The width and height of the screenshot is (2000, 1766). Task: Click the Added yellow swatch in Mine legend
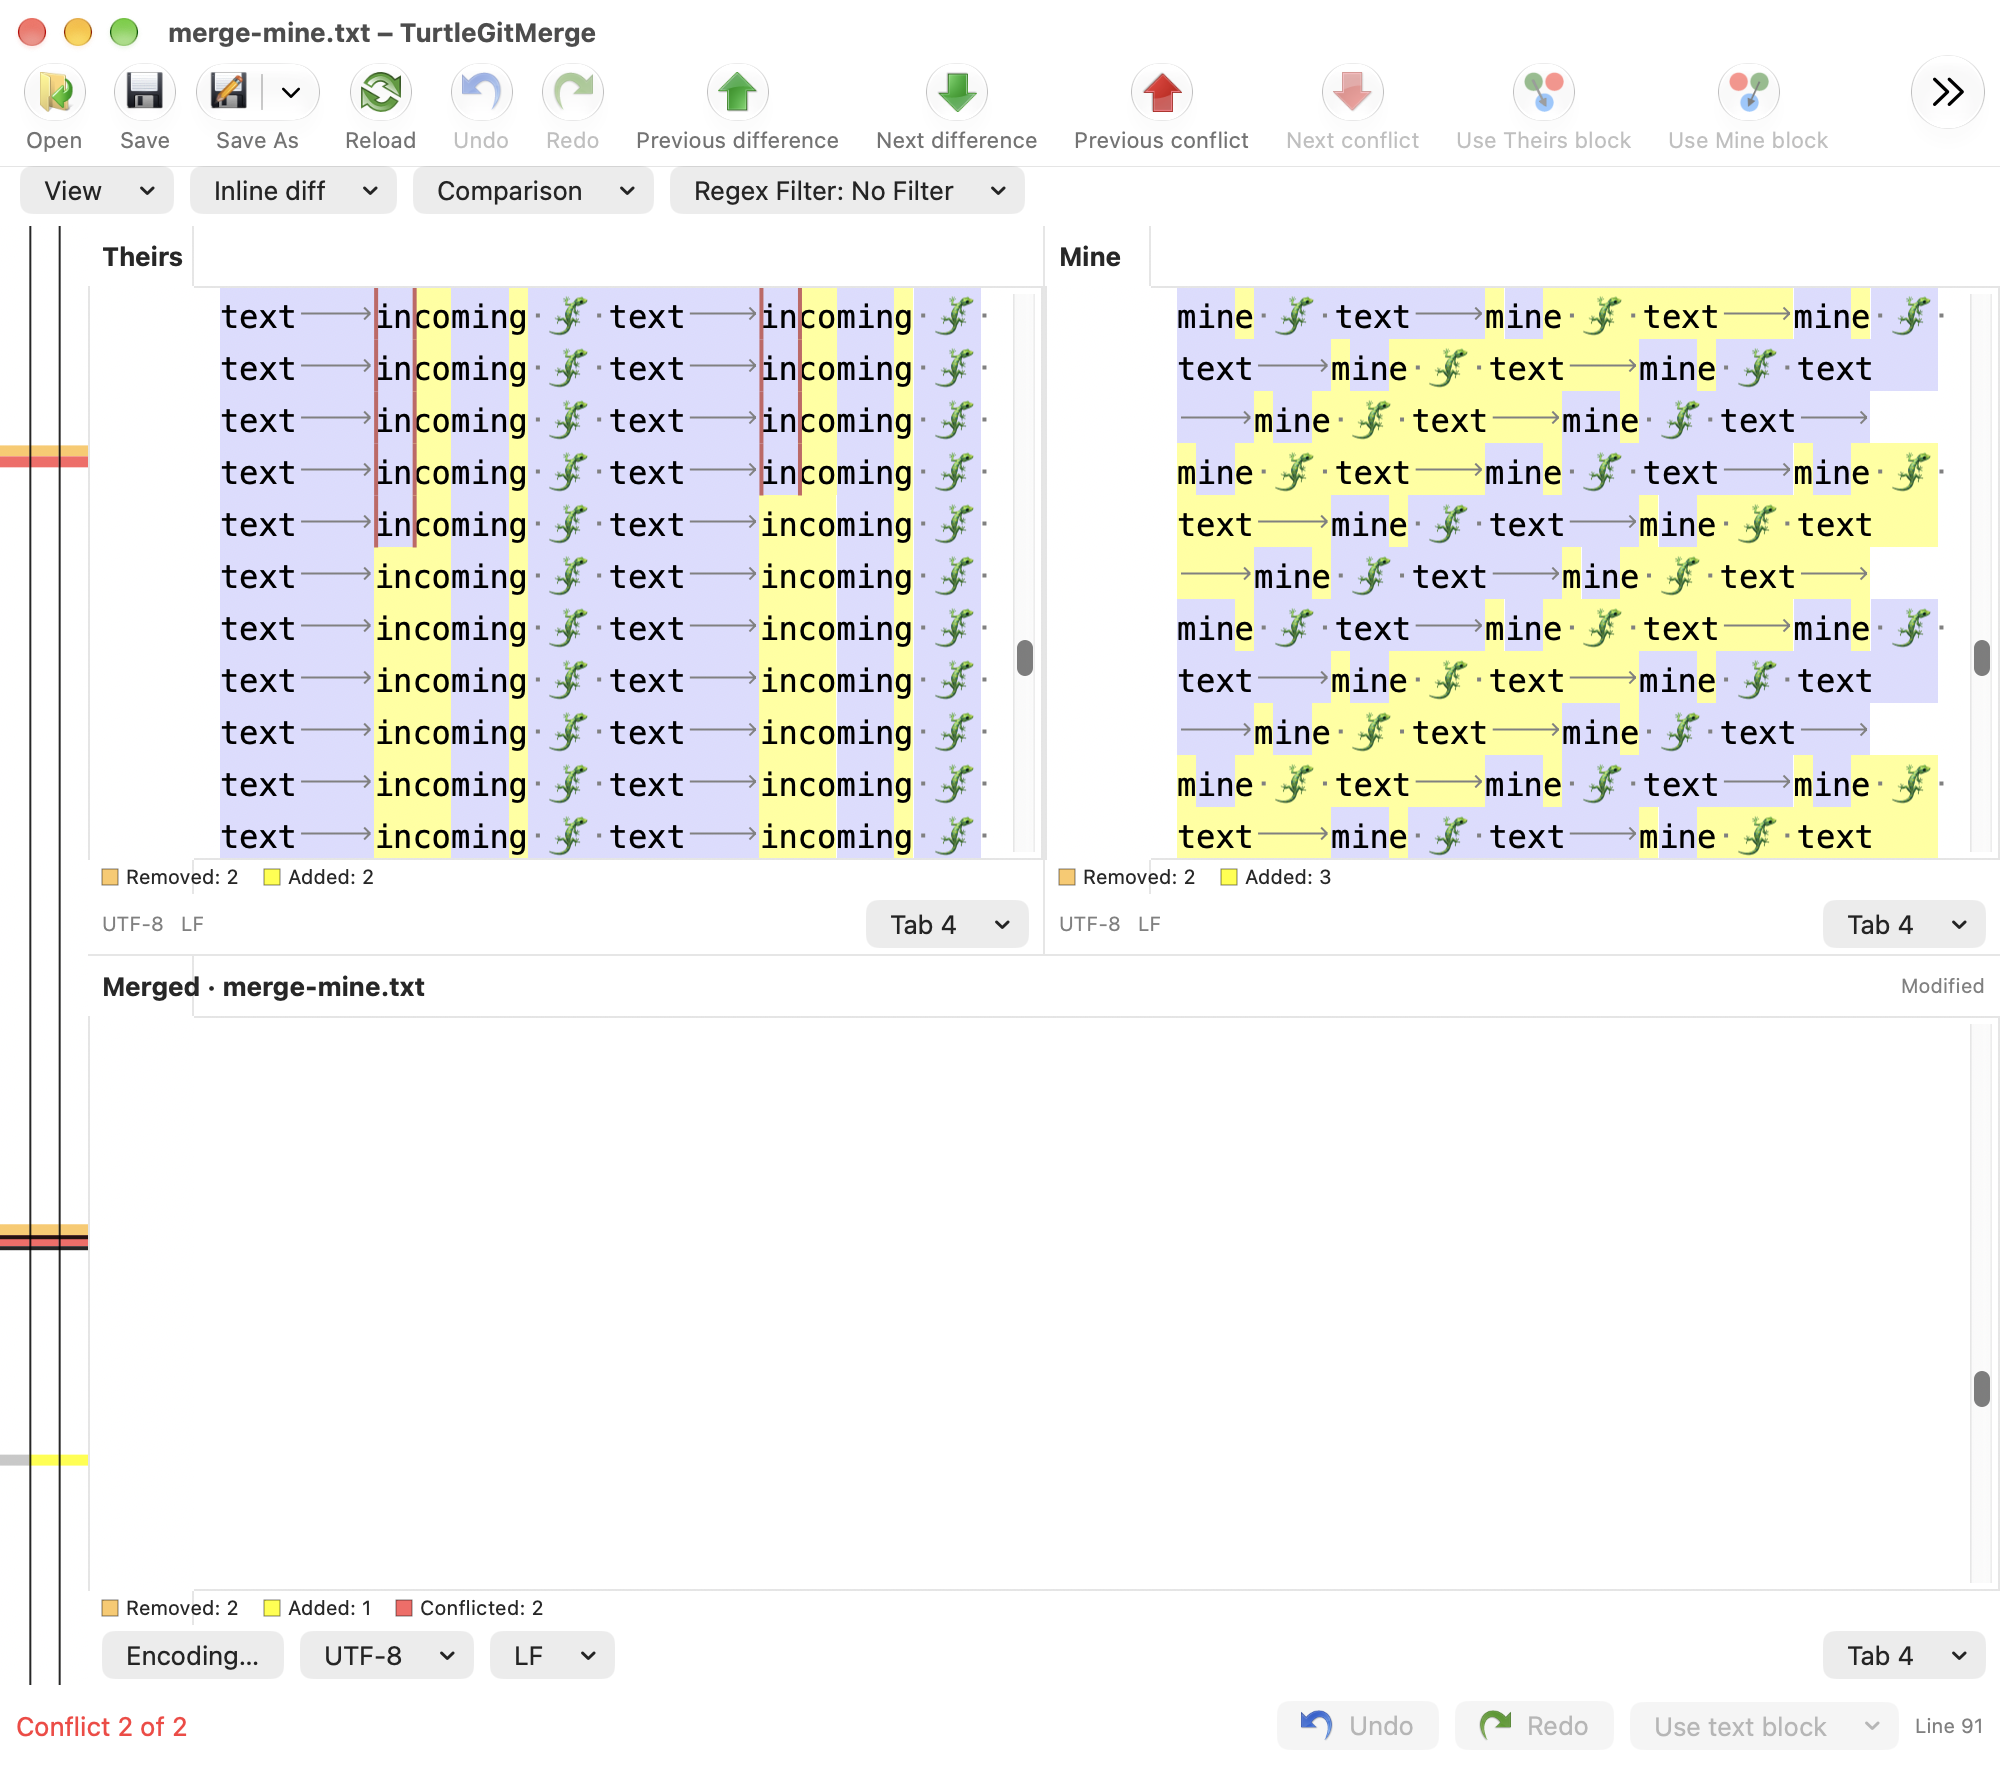tap(1229, 877)
